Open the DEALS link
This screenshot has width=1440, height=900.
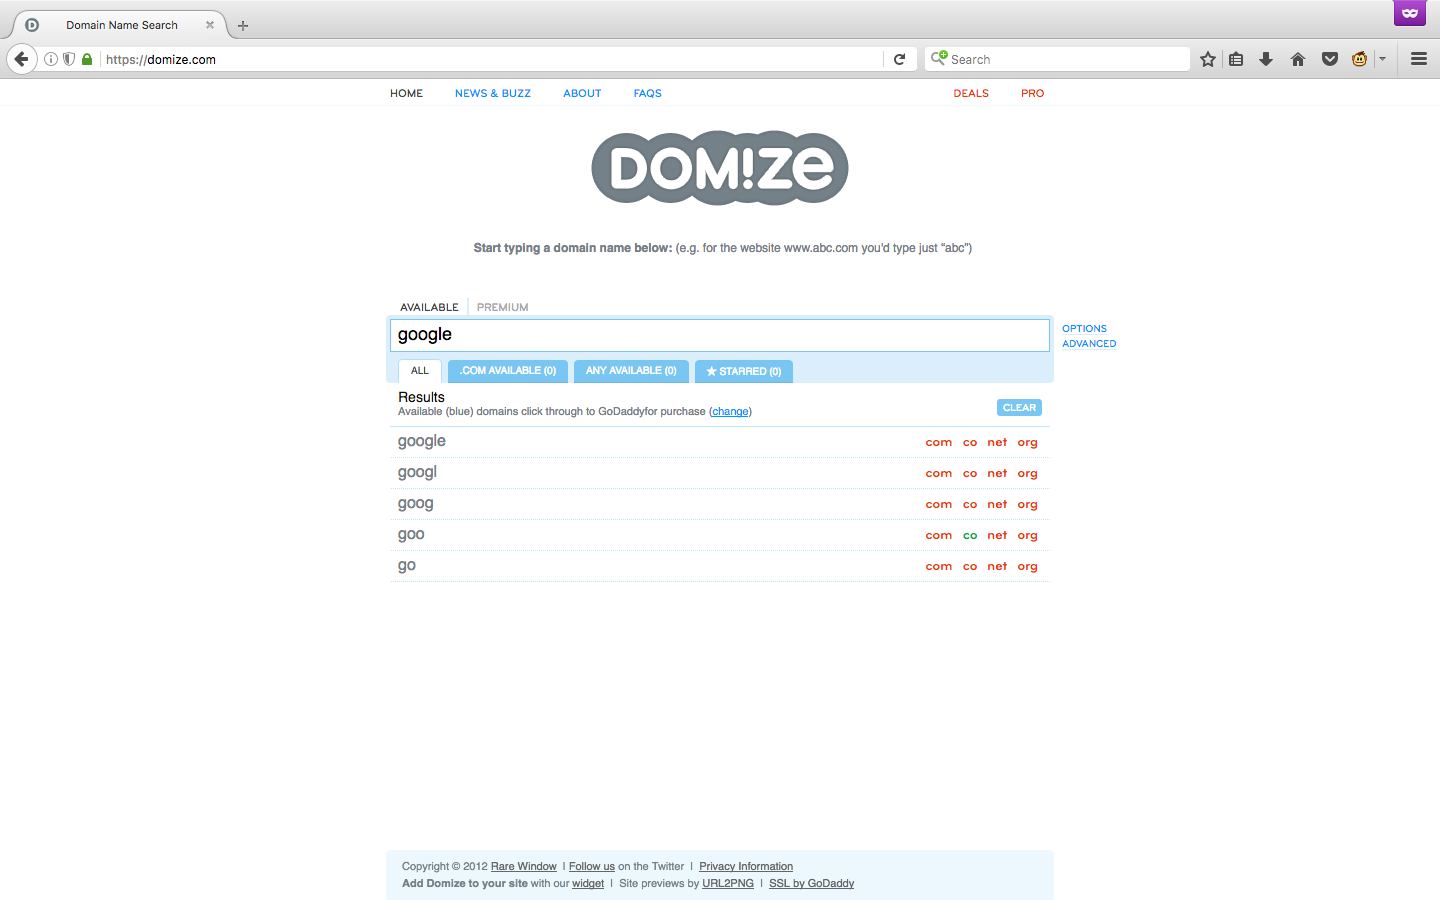pyautogui.click(x=971, y=93)
